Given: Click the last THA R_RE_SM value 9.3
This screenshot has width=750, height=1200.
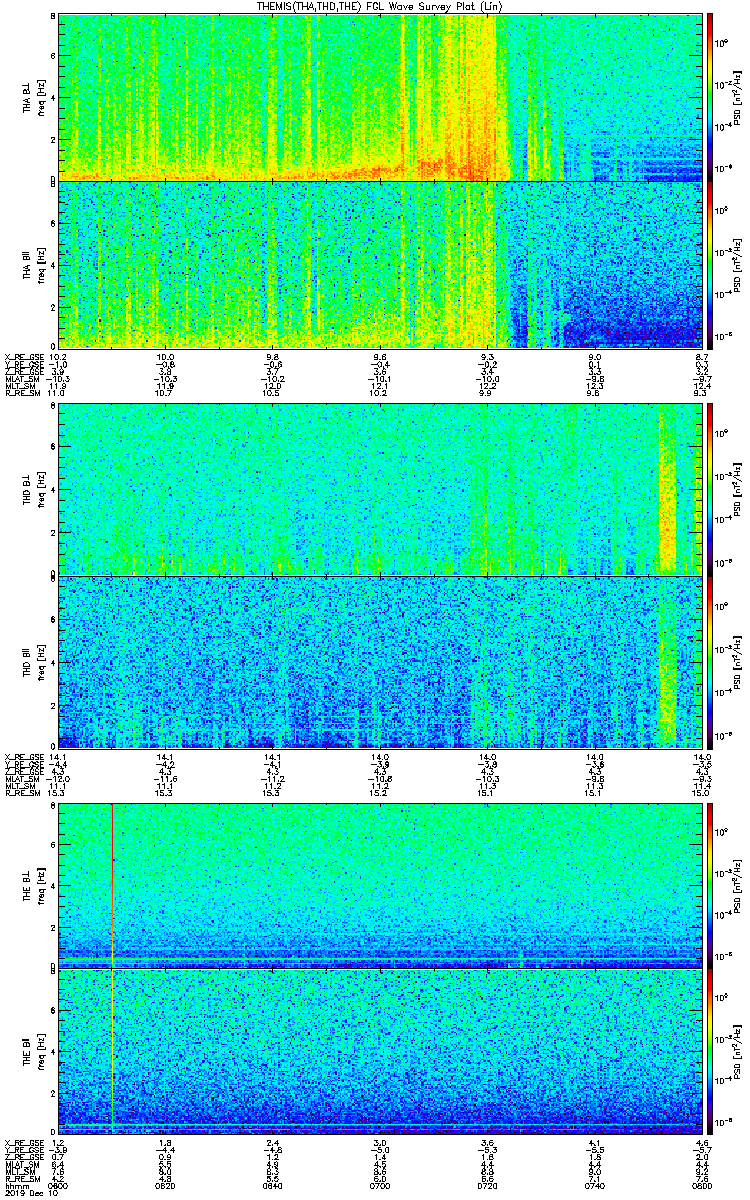Looking at the screenshot, I should click(700, 395).
